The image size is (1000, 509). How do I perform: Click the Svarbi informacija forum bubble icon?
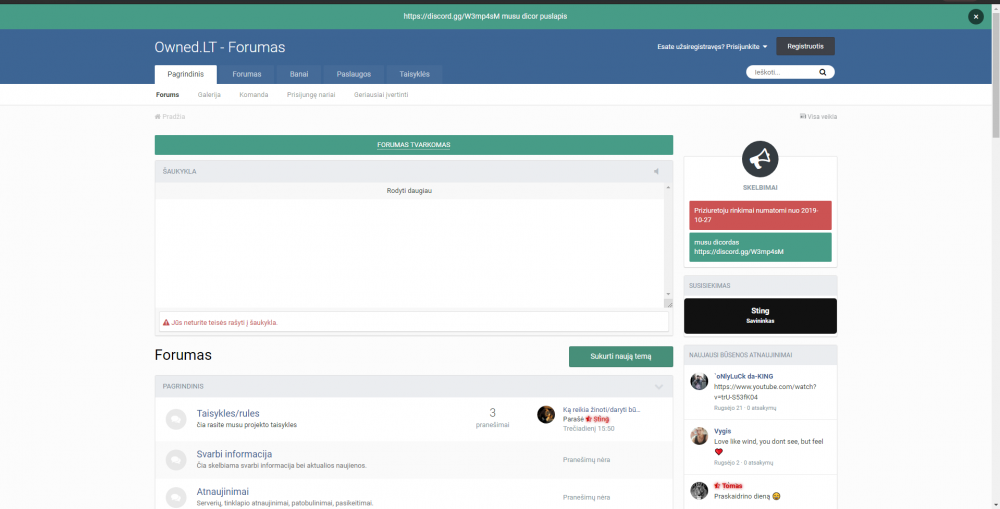176,460
